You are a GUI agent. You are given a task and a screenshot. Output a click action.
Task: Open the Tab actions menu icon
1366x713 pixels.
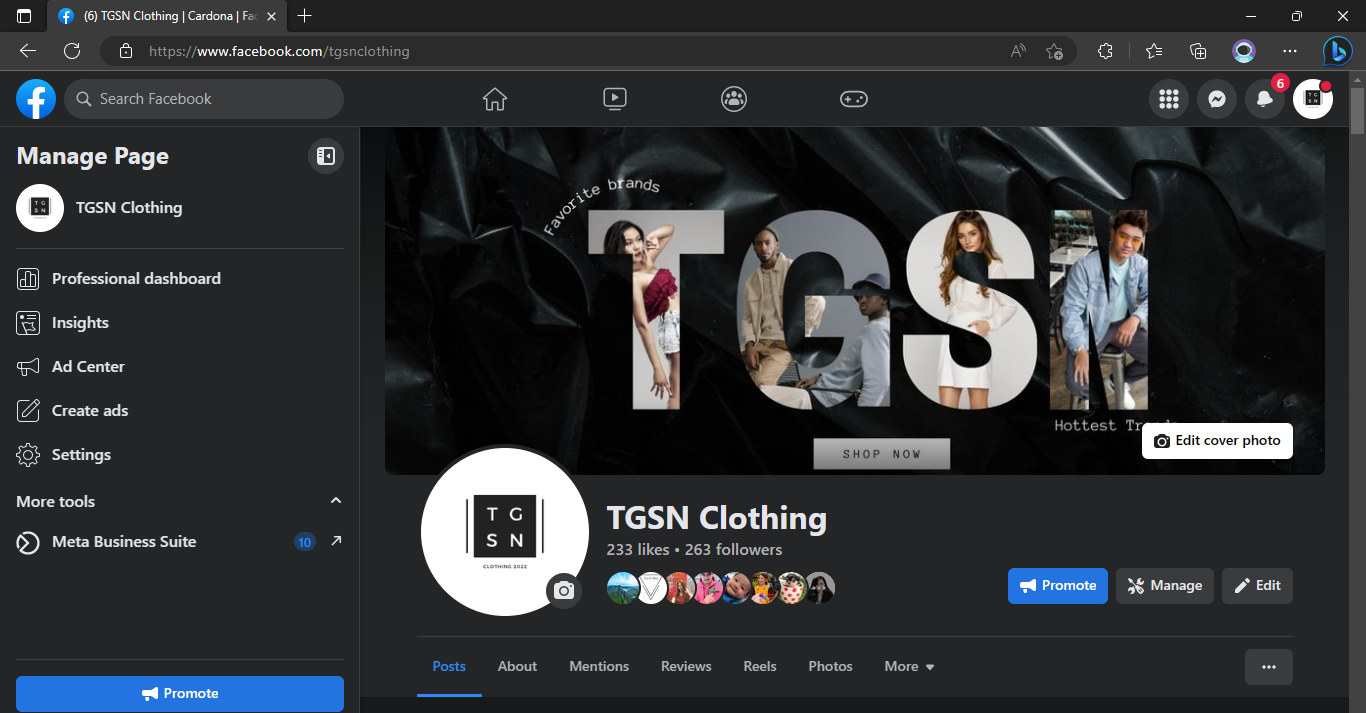pyautogui.click(x=24, y=16)
